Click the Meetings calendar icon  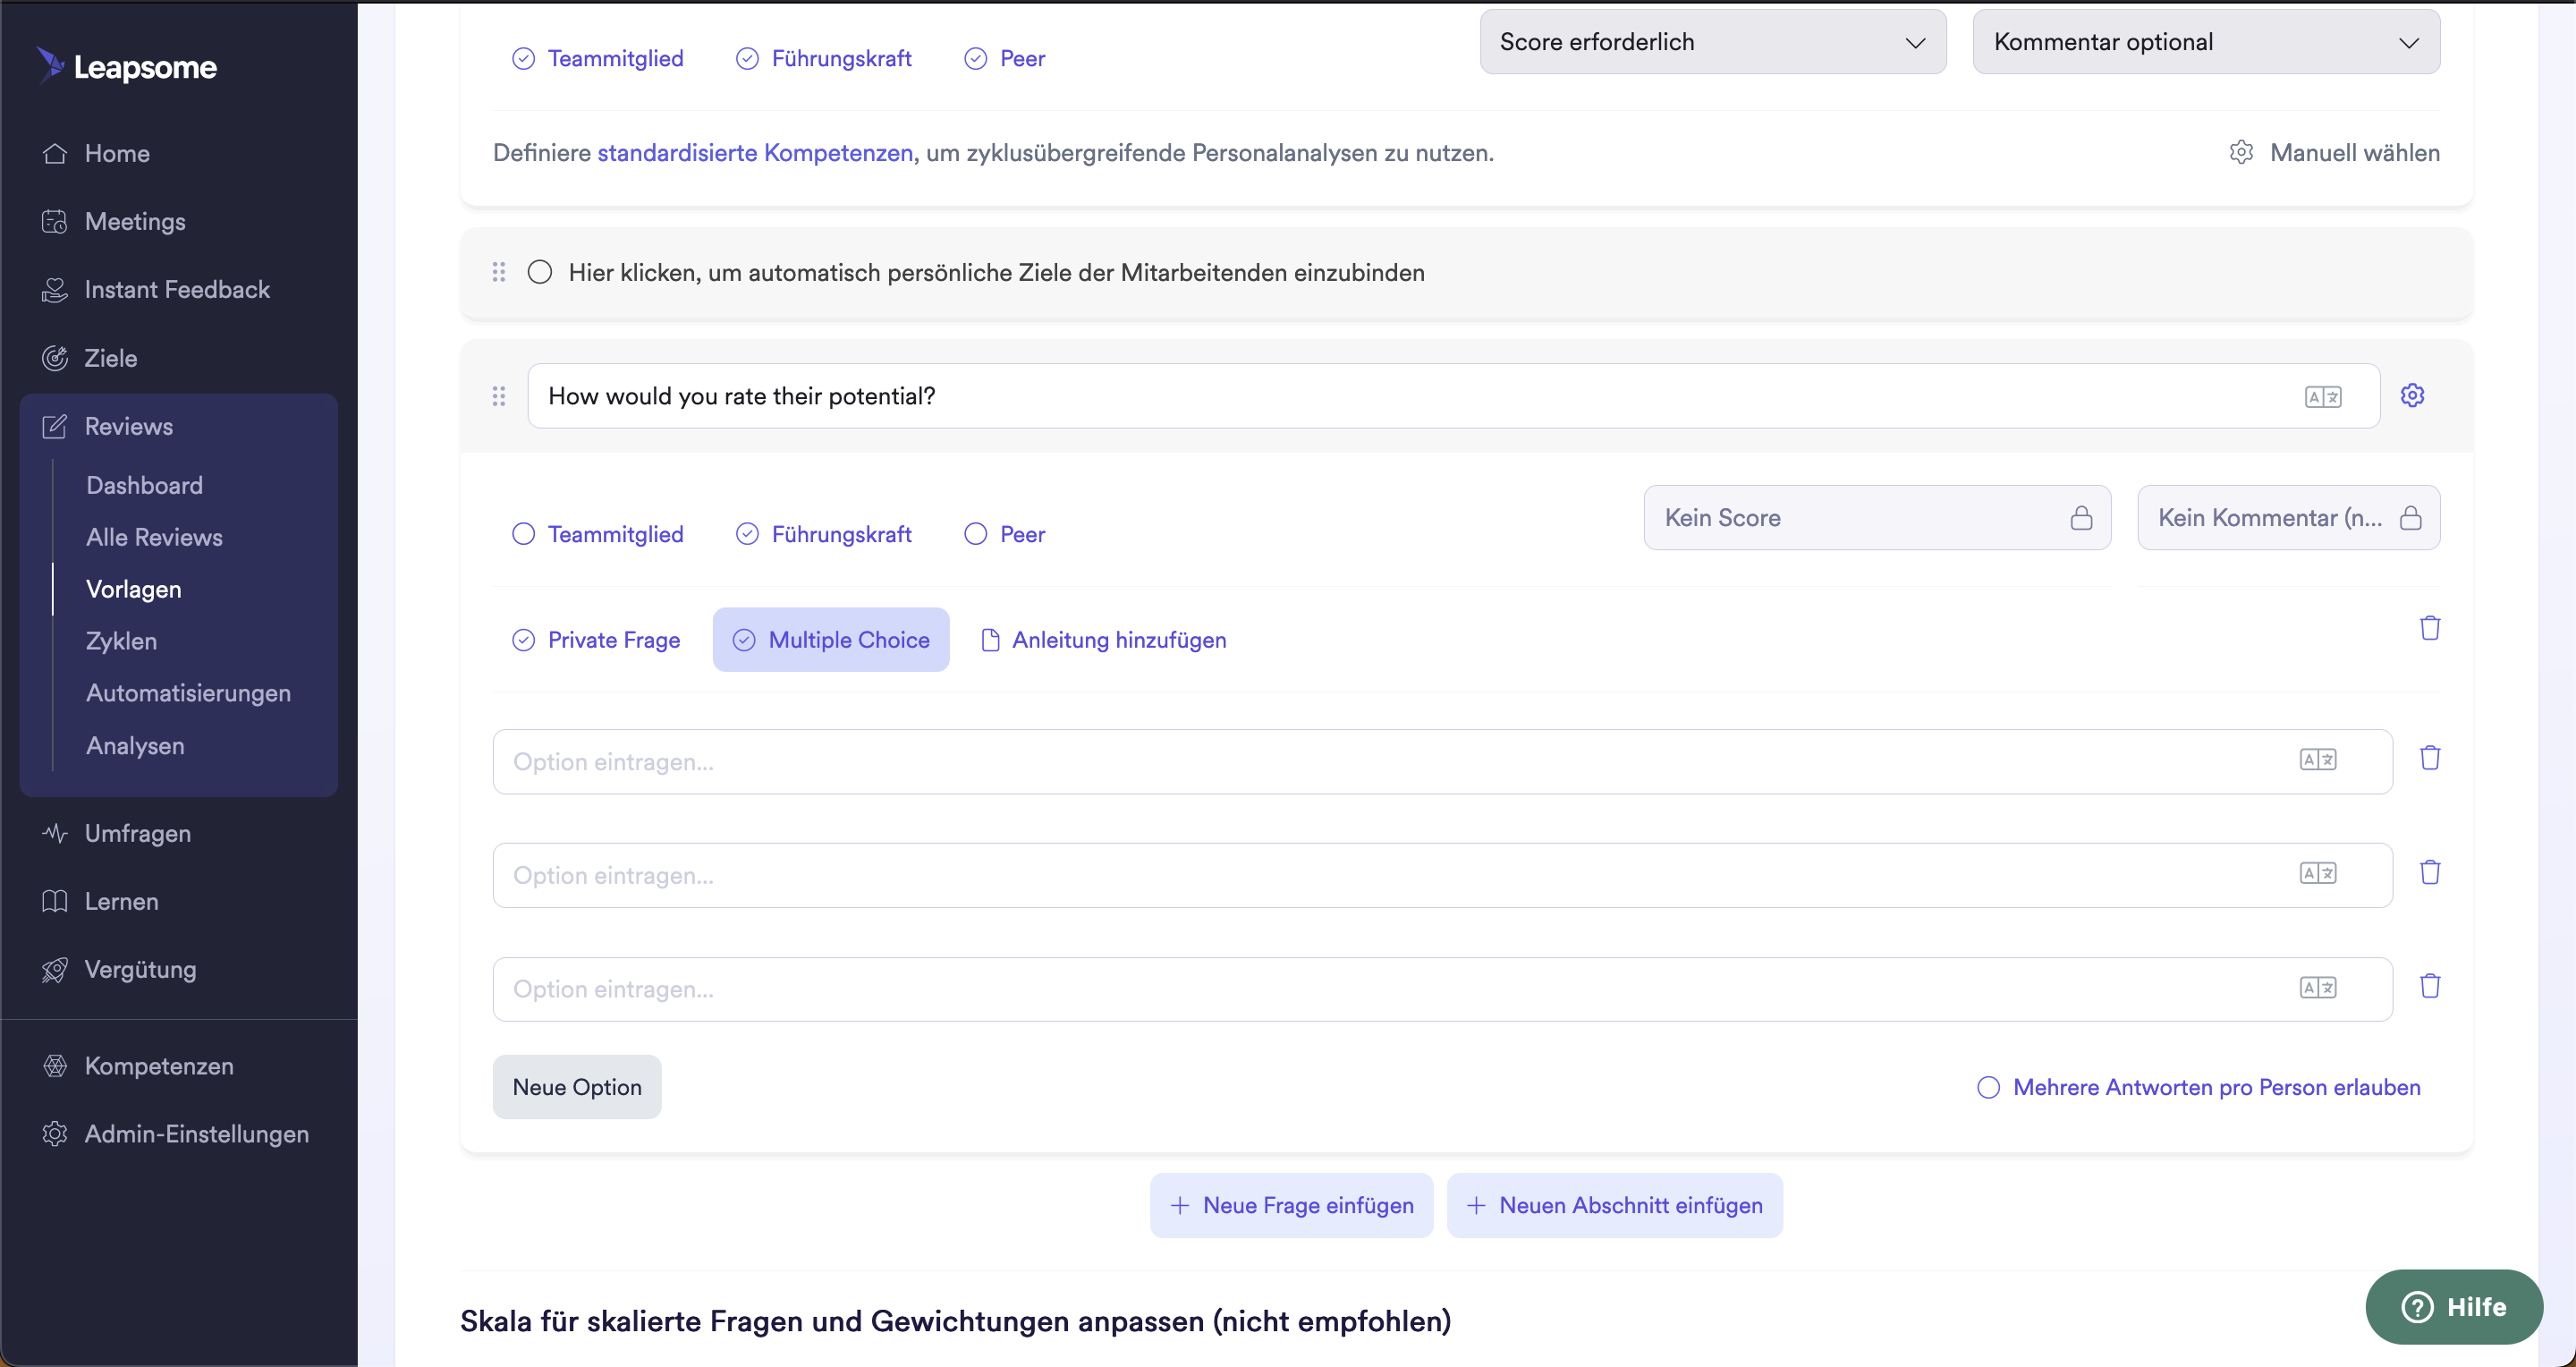[x=55, y=221]
